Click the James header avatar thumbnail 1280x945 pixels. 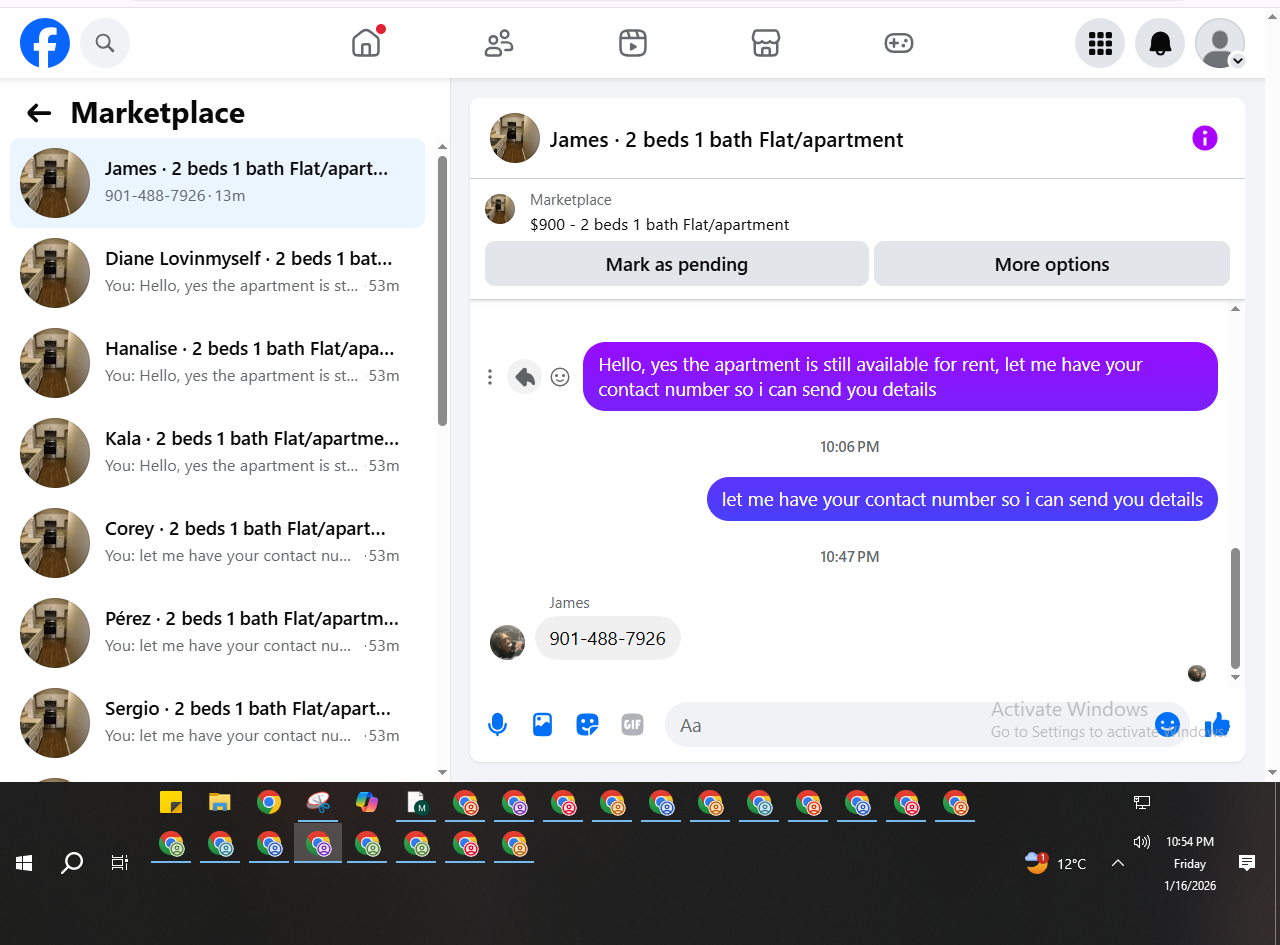click(515, 138)
